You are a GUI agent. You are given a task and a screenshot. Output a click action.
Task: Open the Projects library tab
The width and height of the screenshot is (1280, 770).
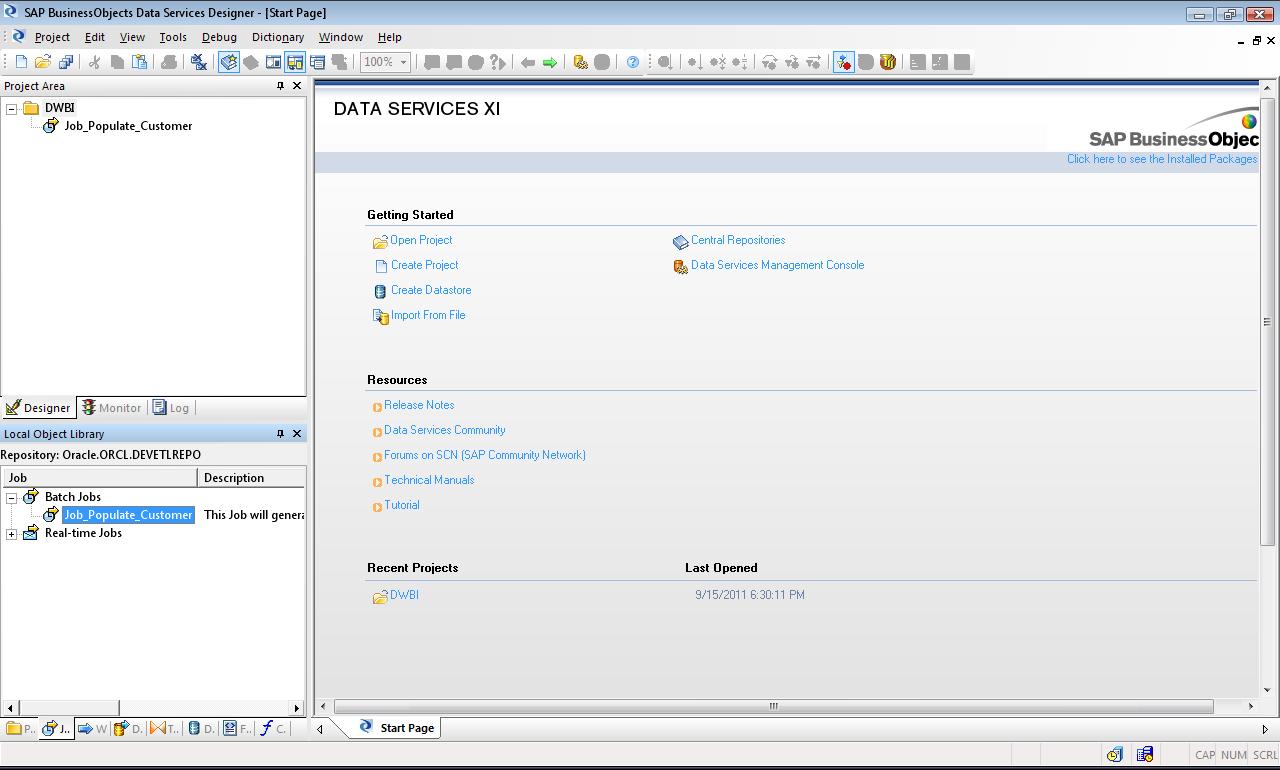tap(20, 728)
